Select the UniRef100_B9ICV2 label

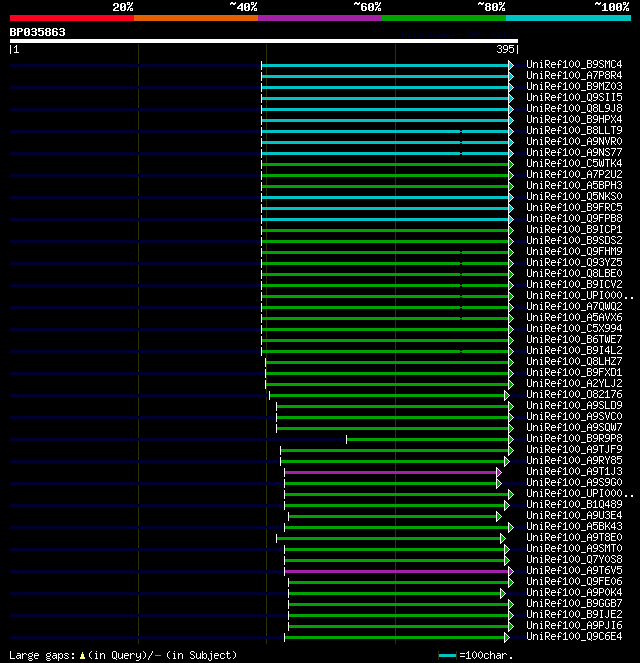[x=574, y=284]
